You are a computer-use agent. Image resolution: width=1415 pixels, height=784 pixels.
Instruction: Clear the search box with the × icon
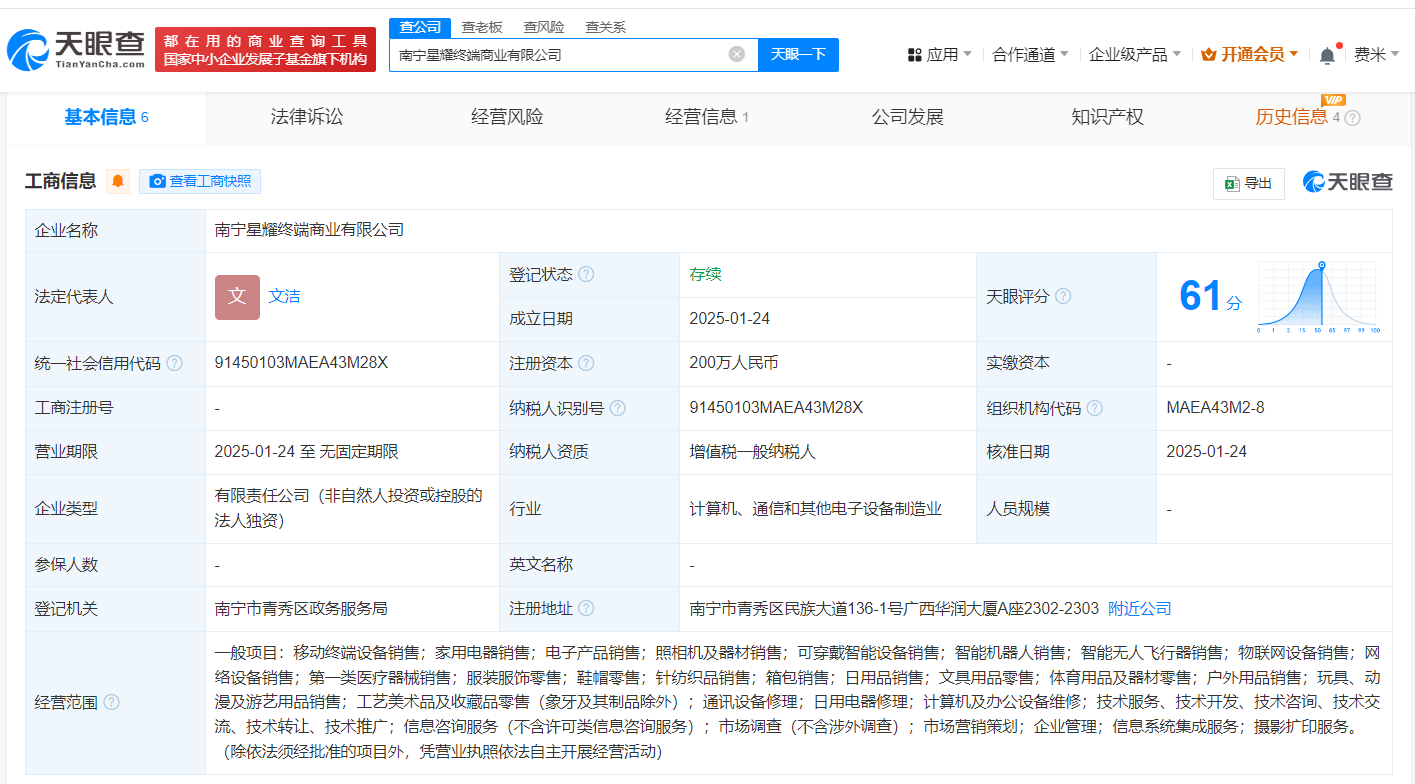pyautogui.click(x=738, y=55)
